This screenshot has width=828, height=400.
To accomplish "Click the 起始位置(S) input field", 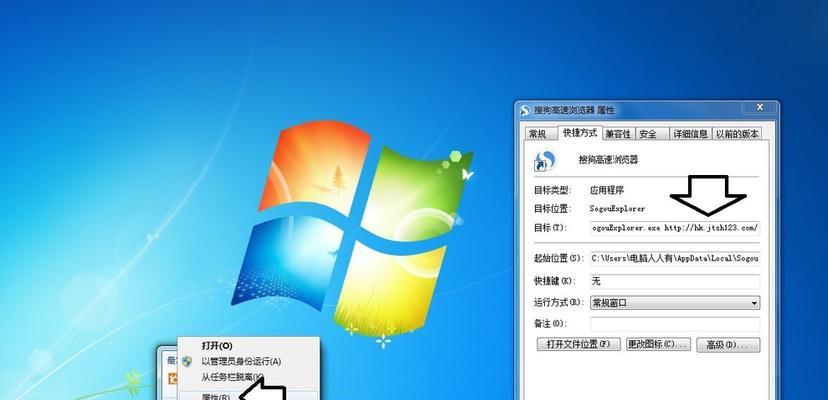I will (x=675, y=258).
